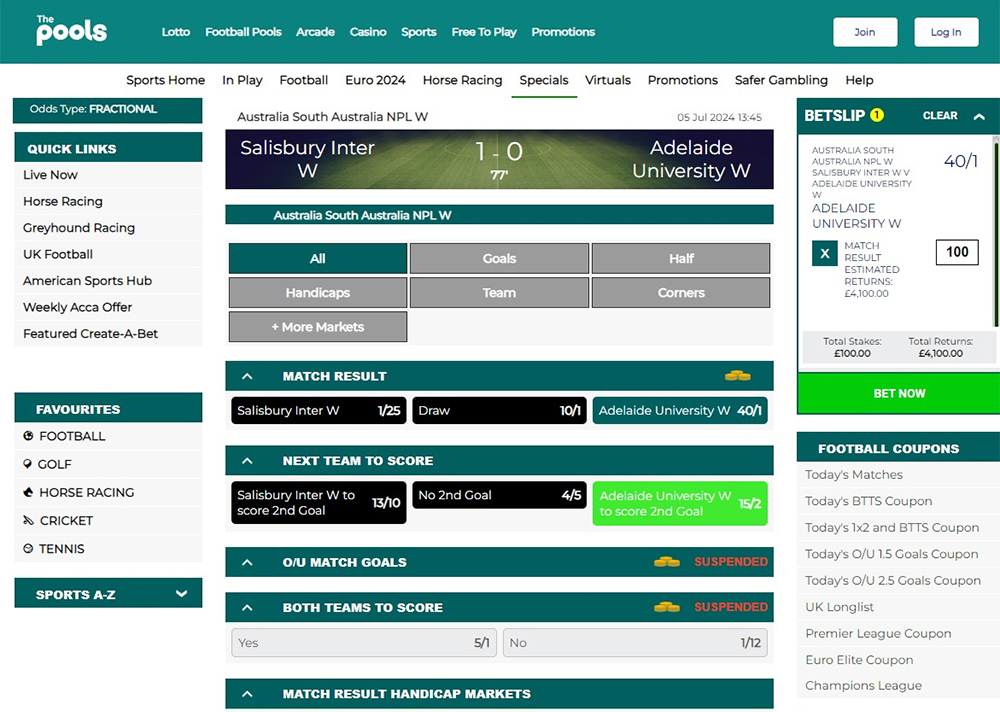Switch to the Handicaps markets tab
This screenshot has height=712, width=1000.
318,292
